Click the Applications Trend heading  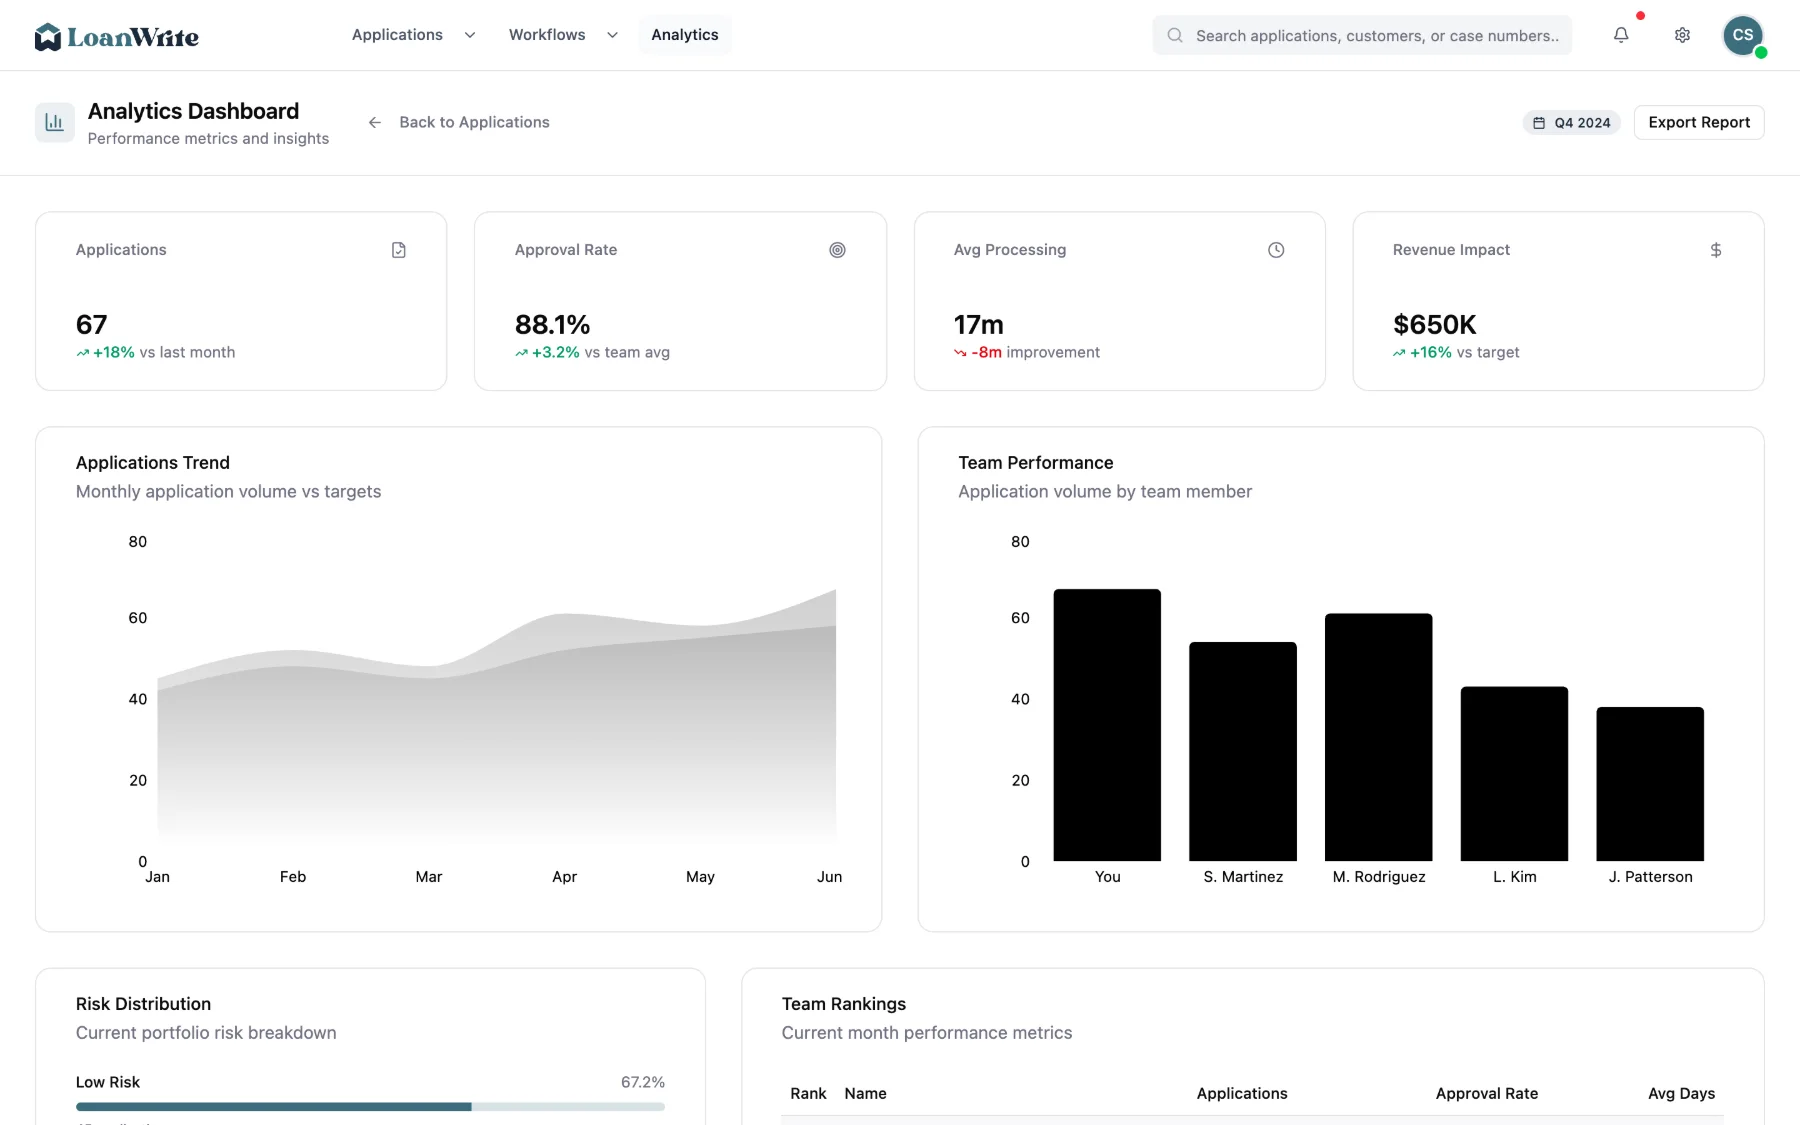coord(153,463)
